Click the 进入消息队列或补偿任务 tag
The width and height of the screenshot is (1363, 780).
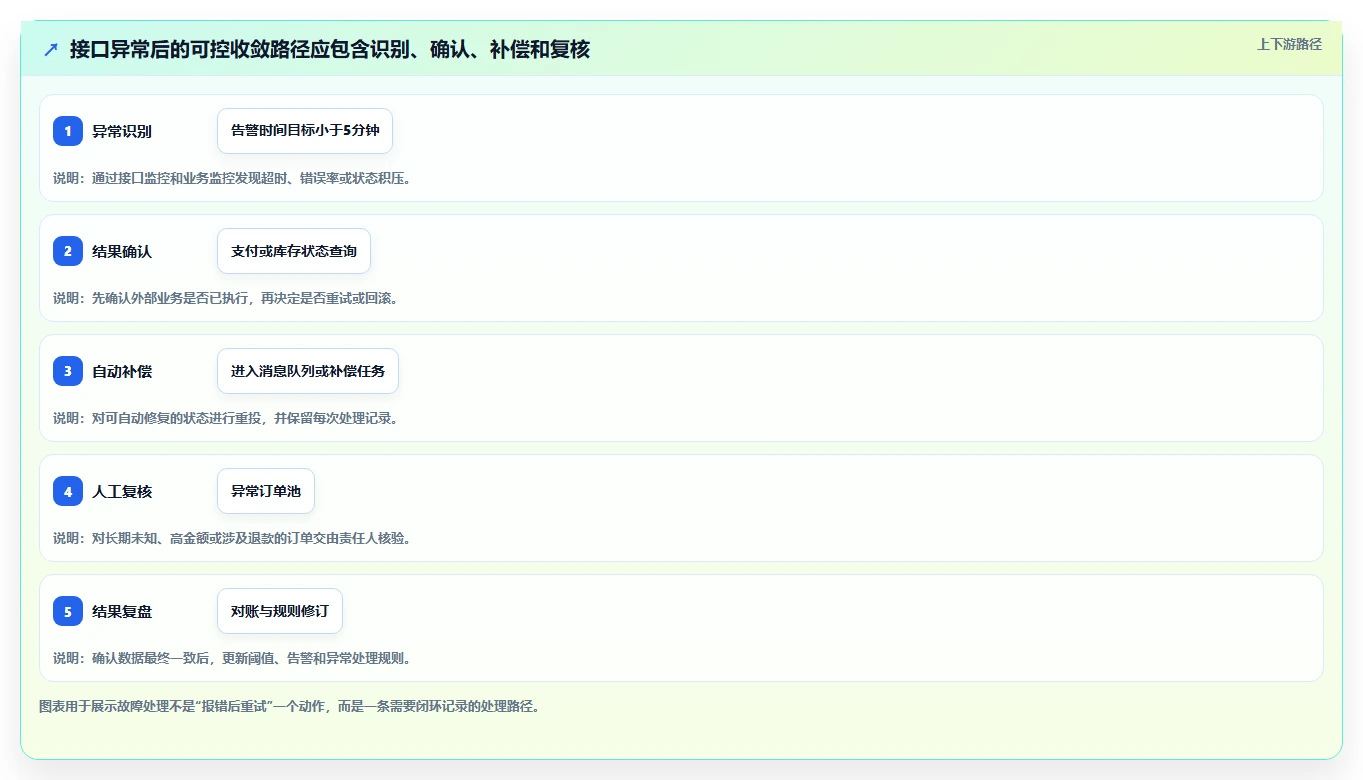pyautogui.click(x=308, y=371)
